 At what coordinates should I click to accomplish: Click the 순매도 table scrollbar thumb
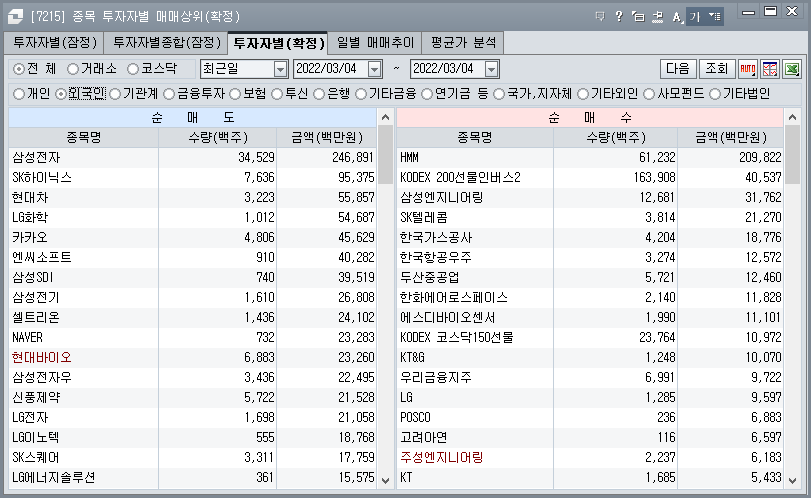pos(385,155)
